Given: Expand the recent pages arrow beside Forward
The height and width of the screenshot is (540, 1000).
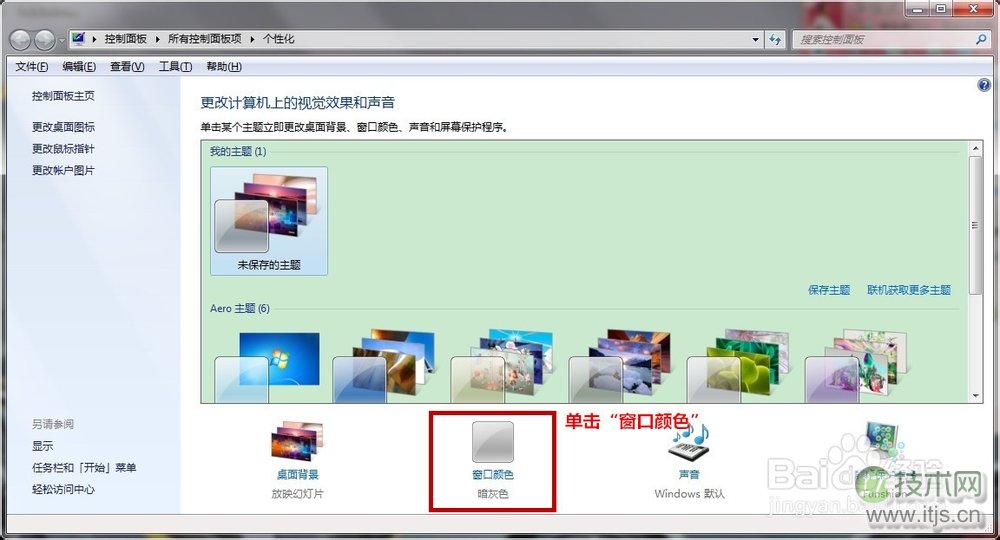Looking at the screenshot, I should coord(61,40).
